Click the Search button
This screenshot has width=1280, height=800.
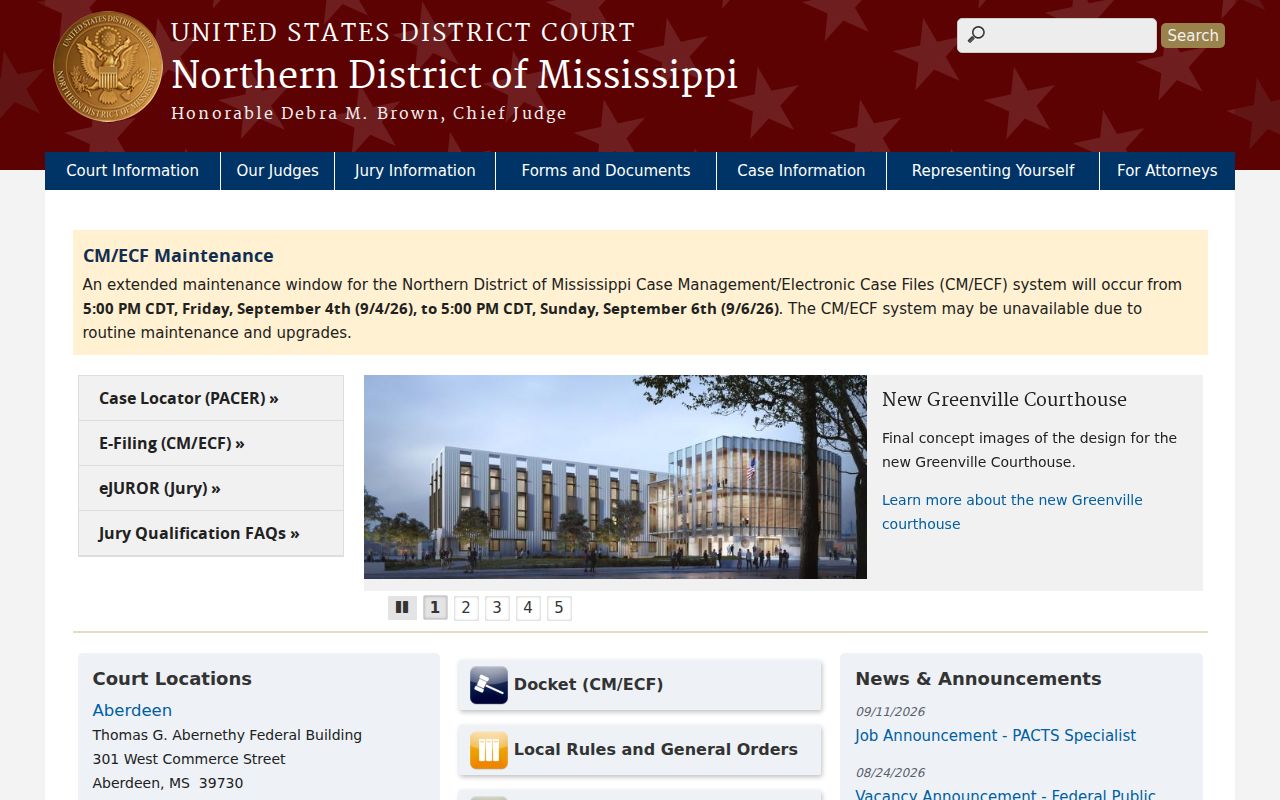(x=1193, y=35)
